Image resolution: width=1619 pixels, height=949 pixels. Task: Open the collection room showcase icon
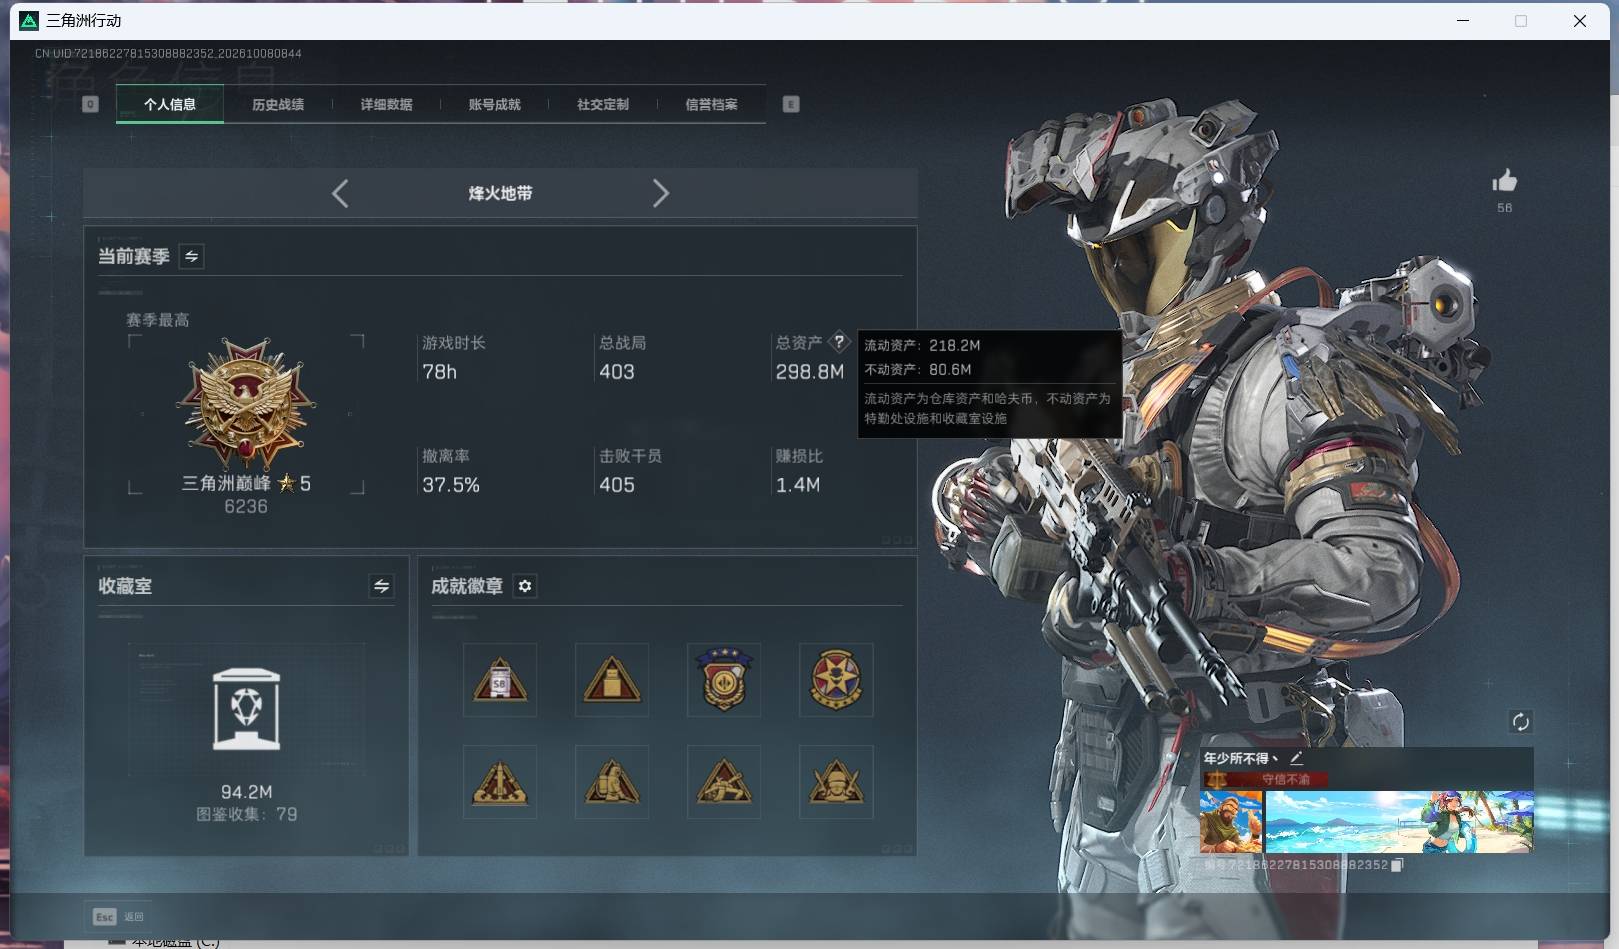tap(246, 709)
